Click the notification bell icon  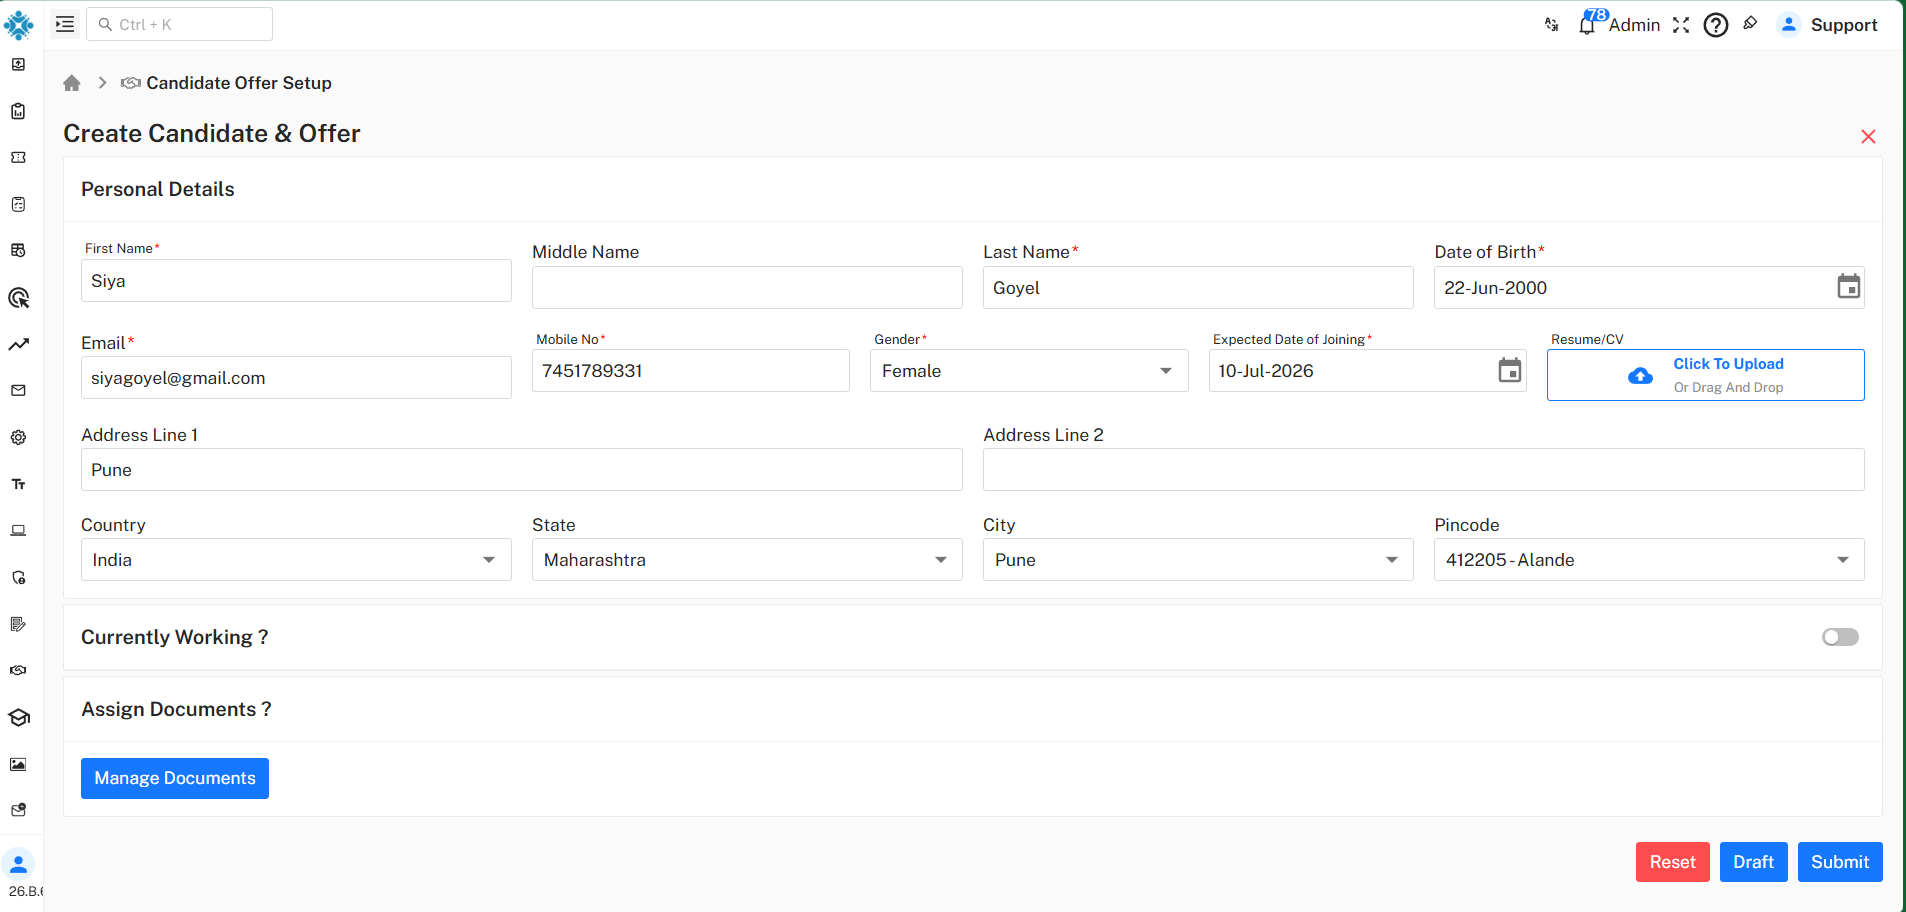1587,25
